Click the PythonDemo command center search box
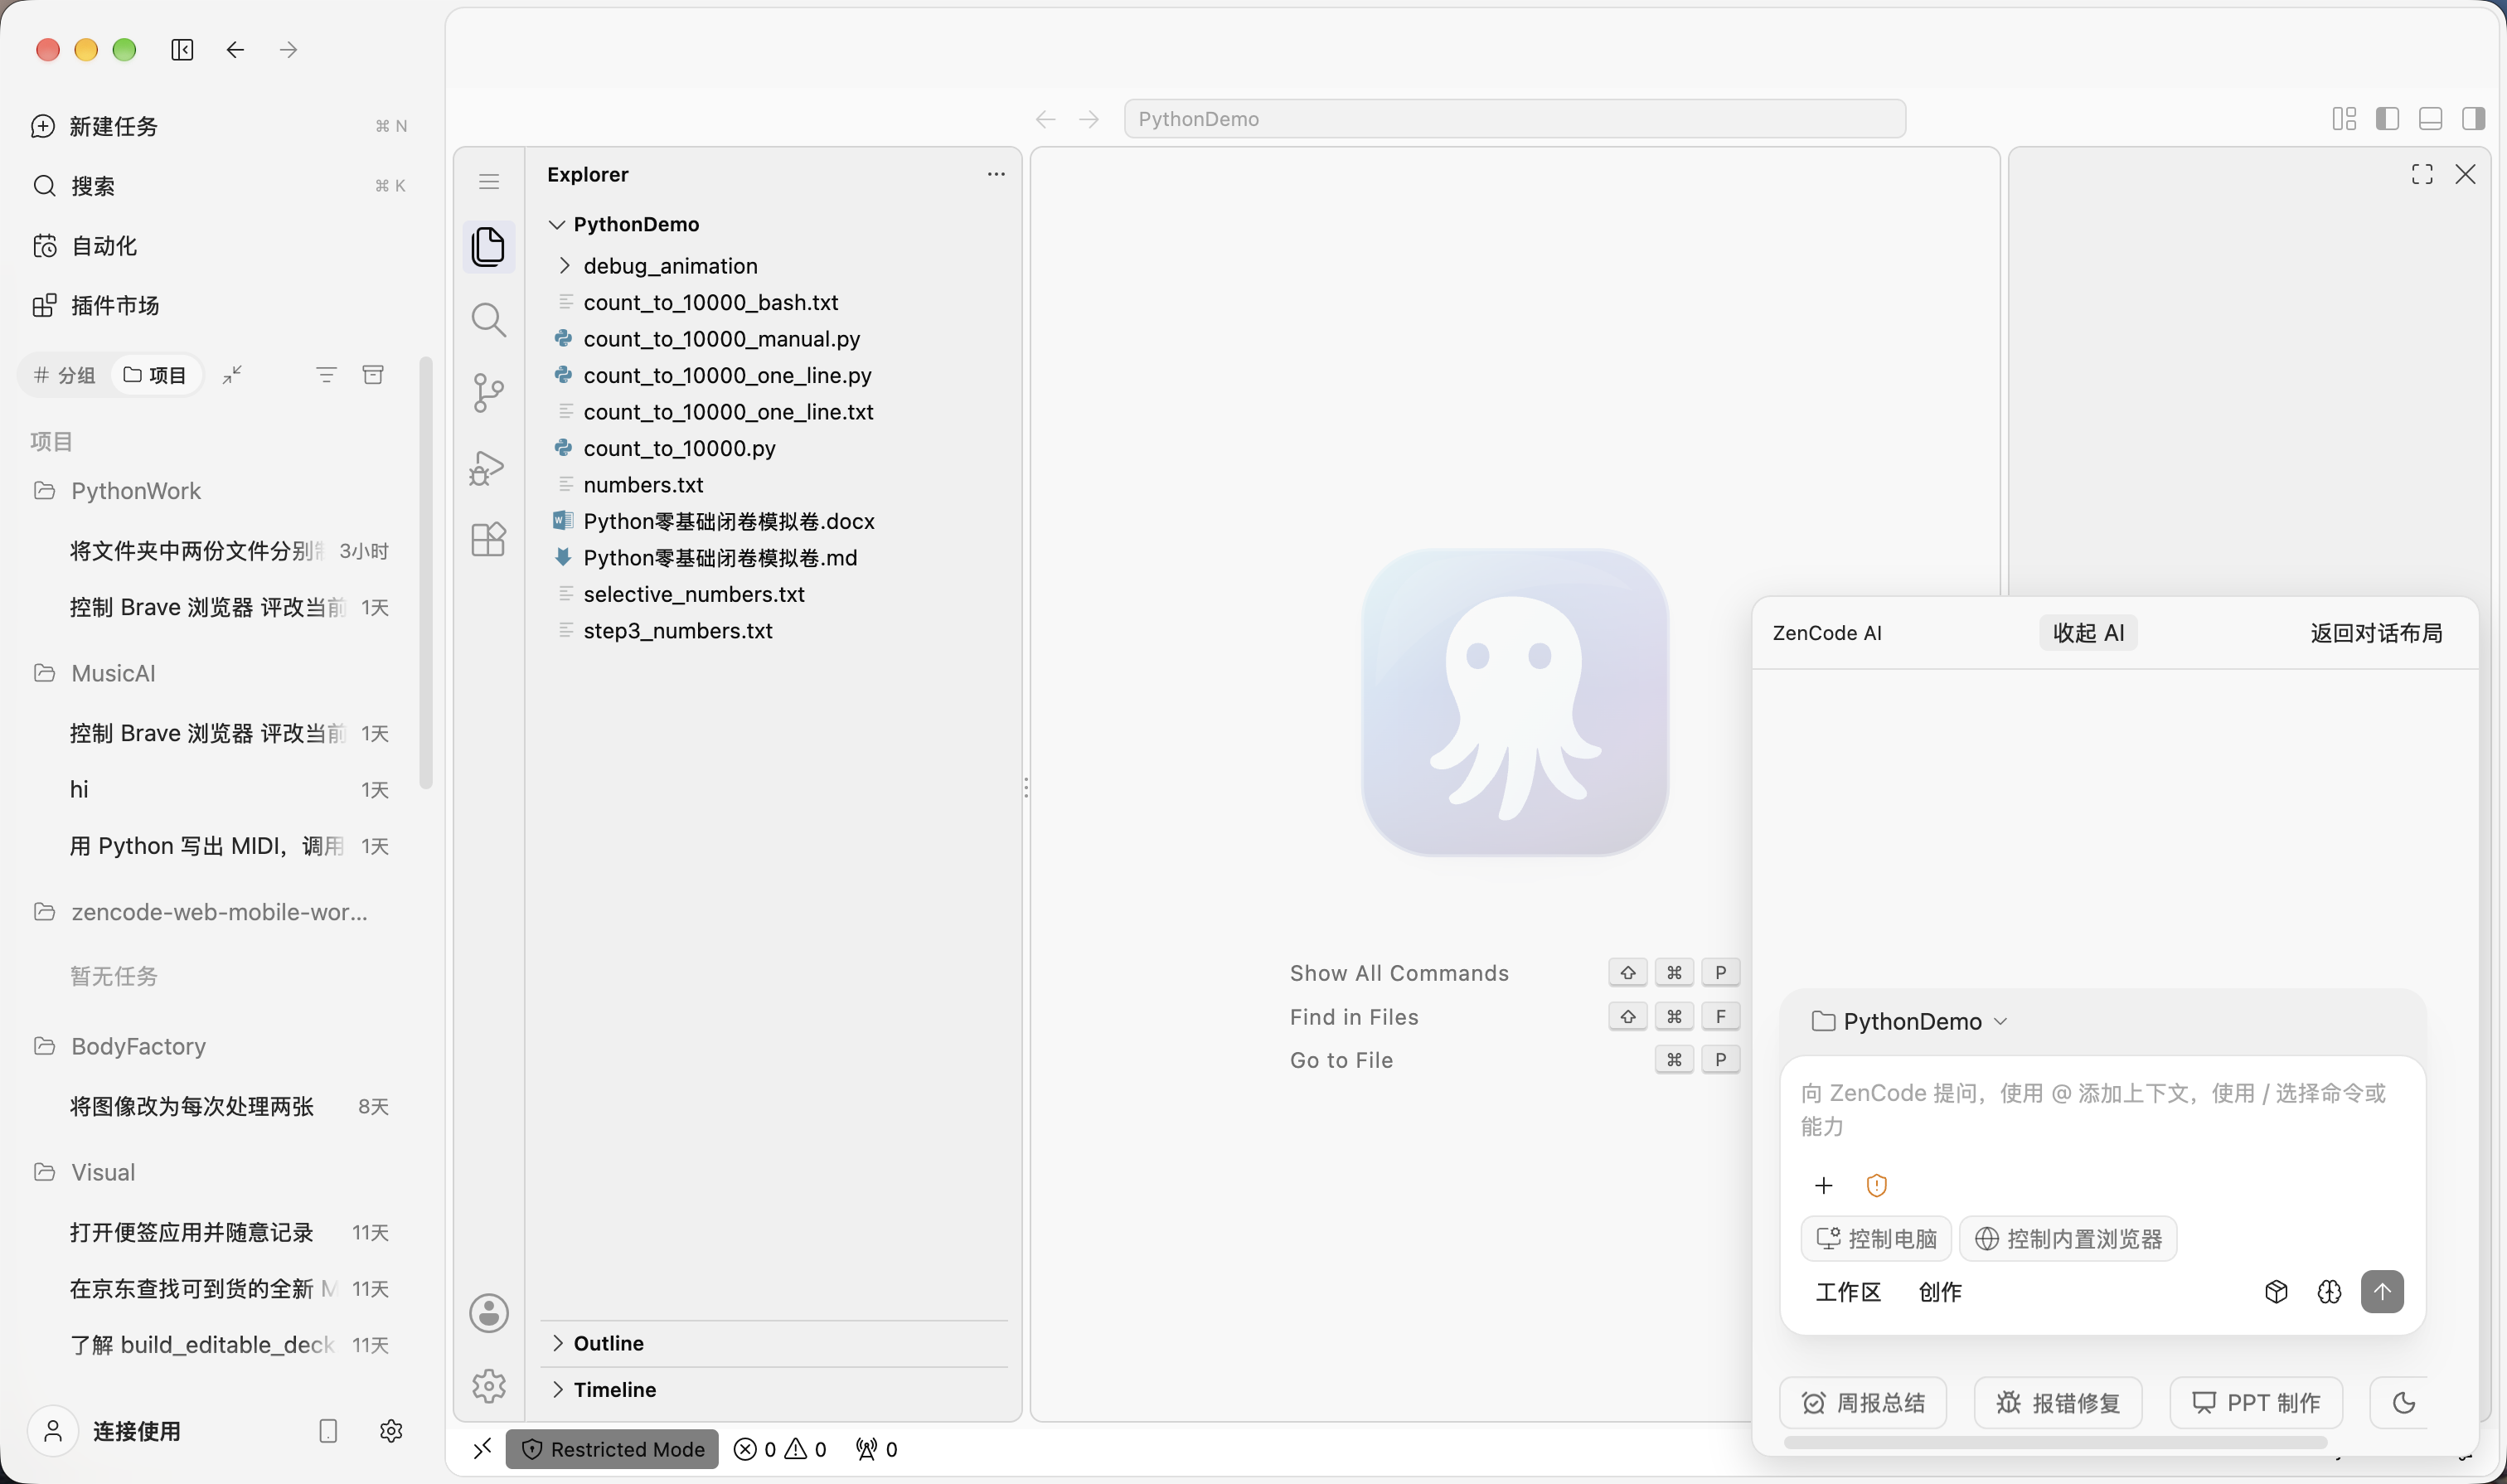 pyautogui.click(x=1514, y=119)
